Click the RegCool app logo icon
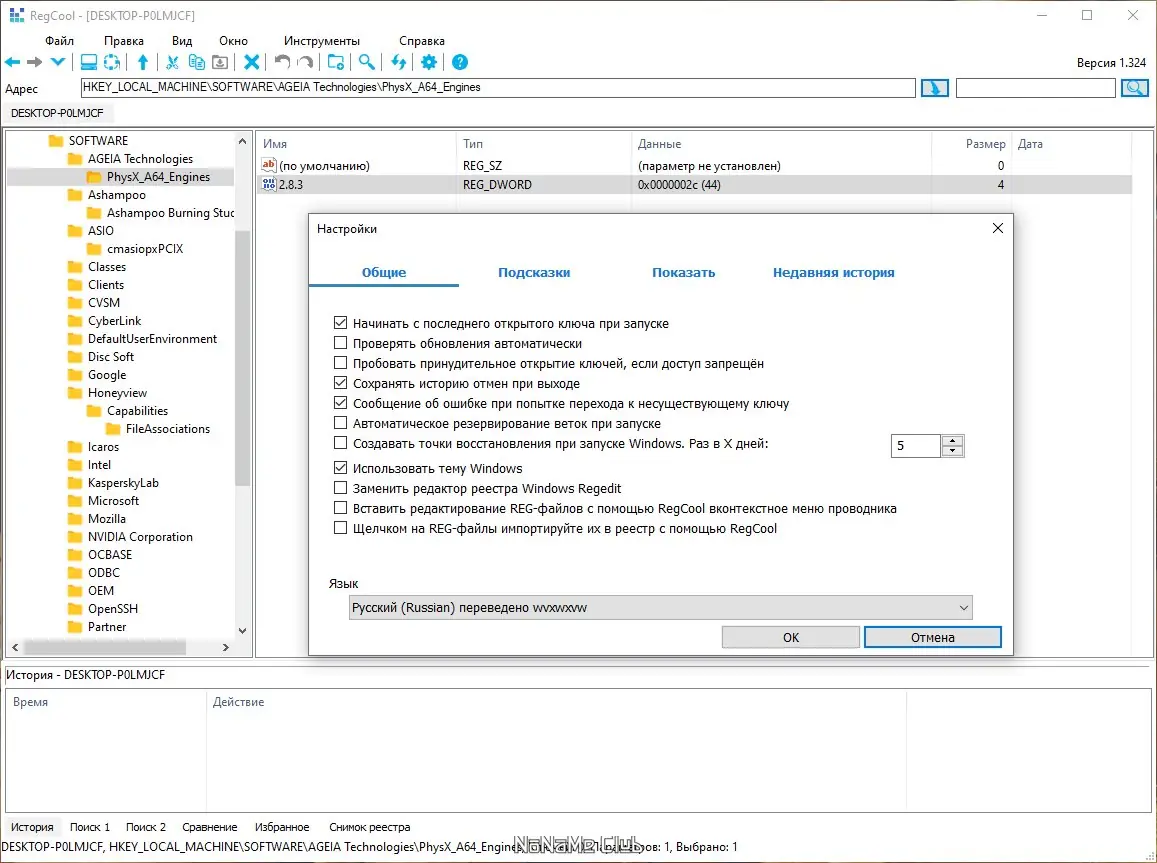The width and height of the screenshot is (1157, 863). (16, 15)
